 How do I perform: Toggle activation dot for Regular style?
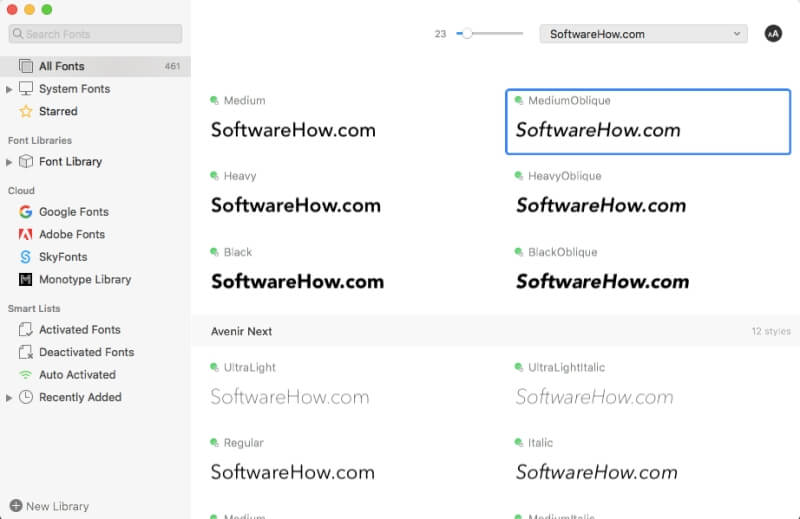tap(214, 442)
